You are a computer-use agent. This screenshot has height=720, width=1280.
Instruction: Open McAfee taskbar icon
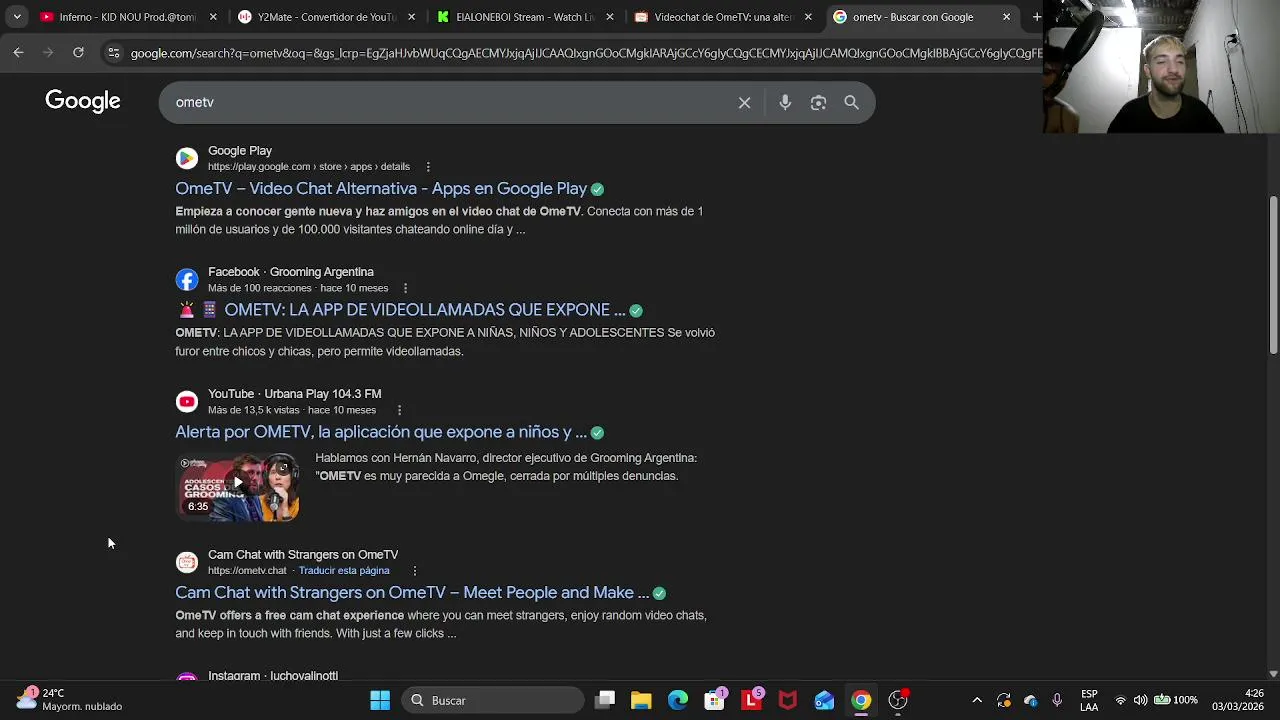788,700
